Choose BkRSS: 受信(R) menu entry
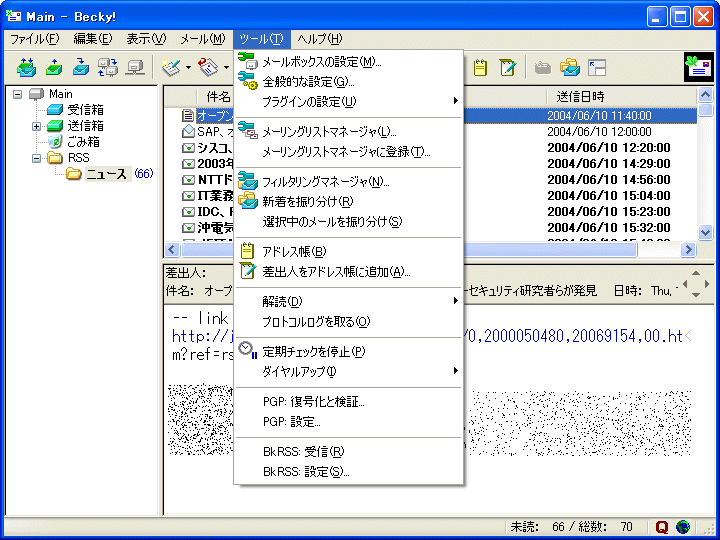 click(x=349, y=452)
